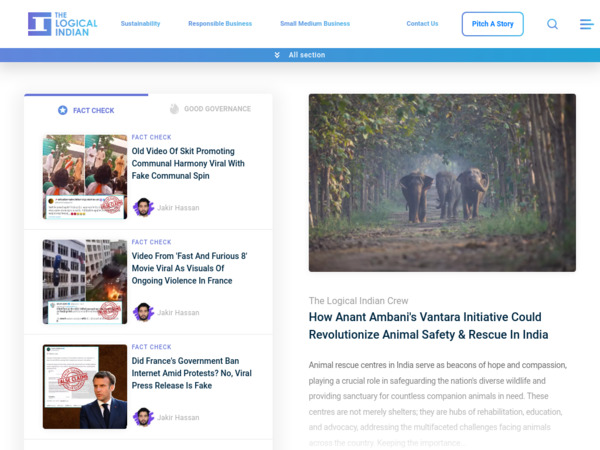Click the Fact Check star icon
The width and height of the screenshot is (600, 450).
click(63, 110)
